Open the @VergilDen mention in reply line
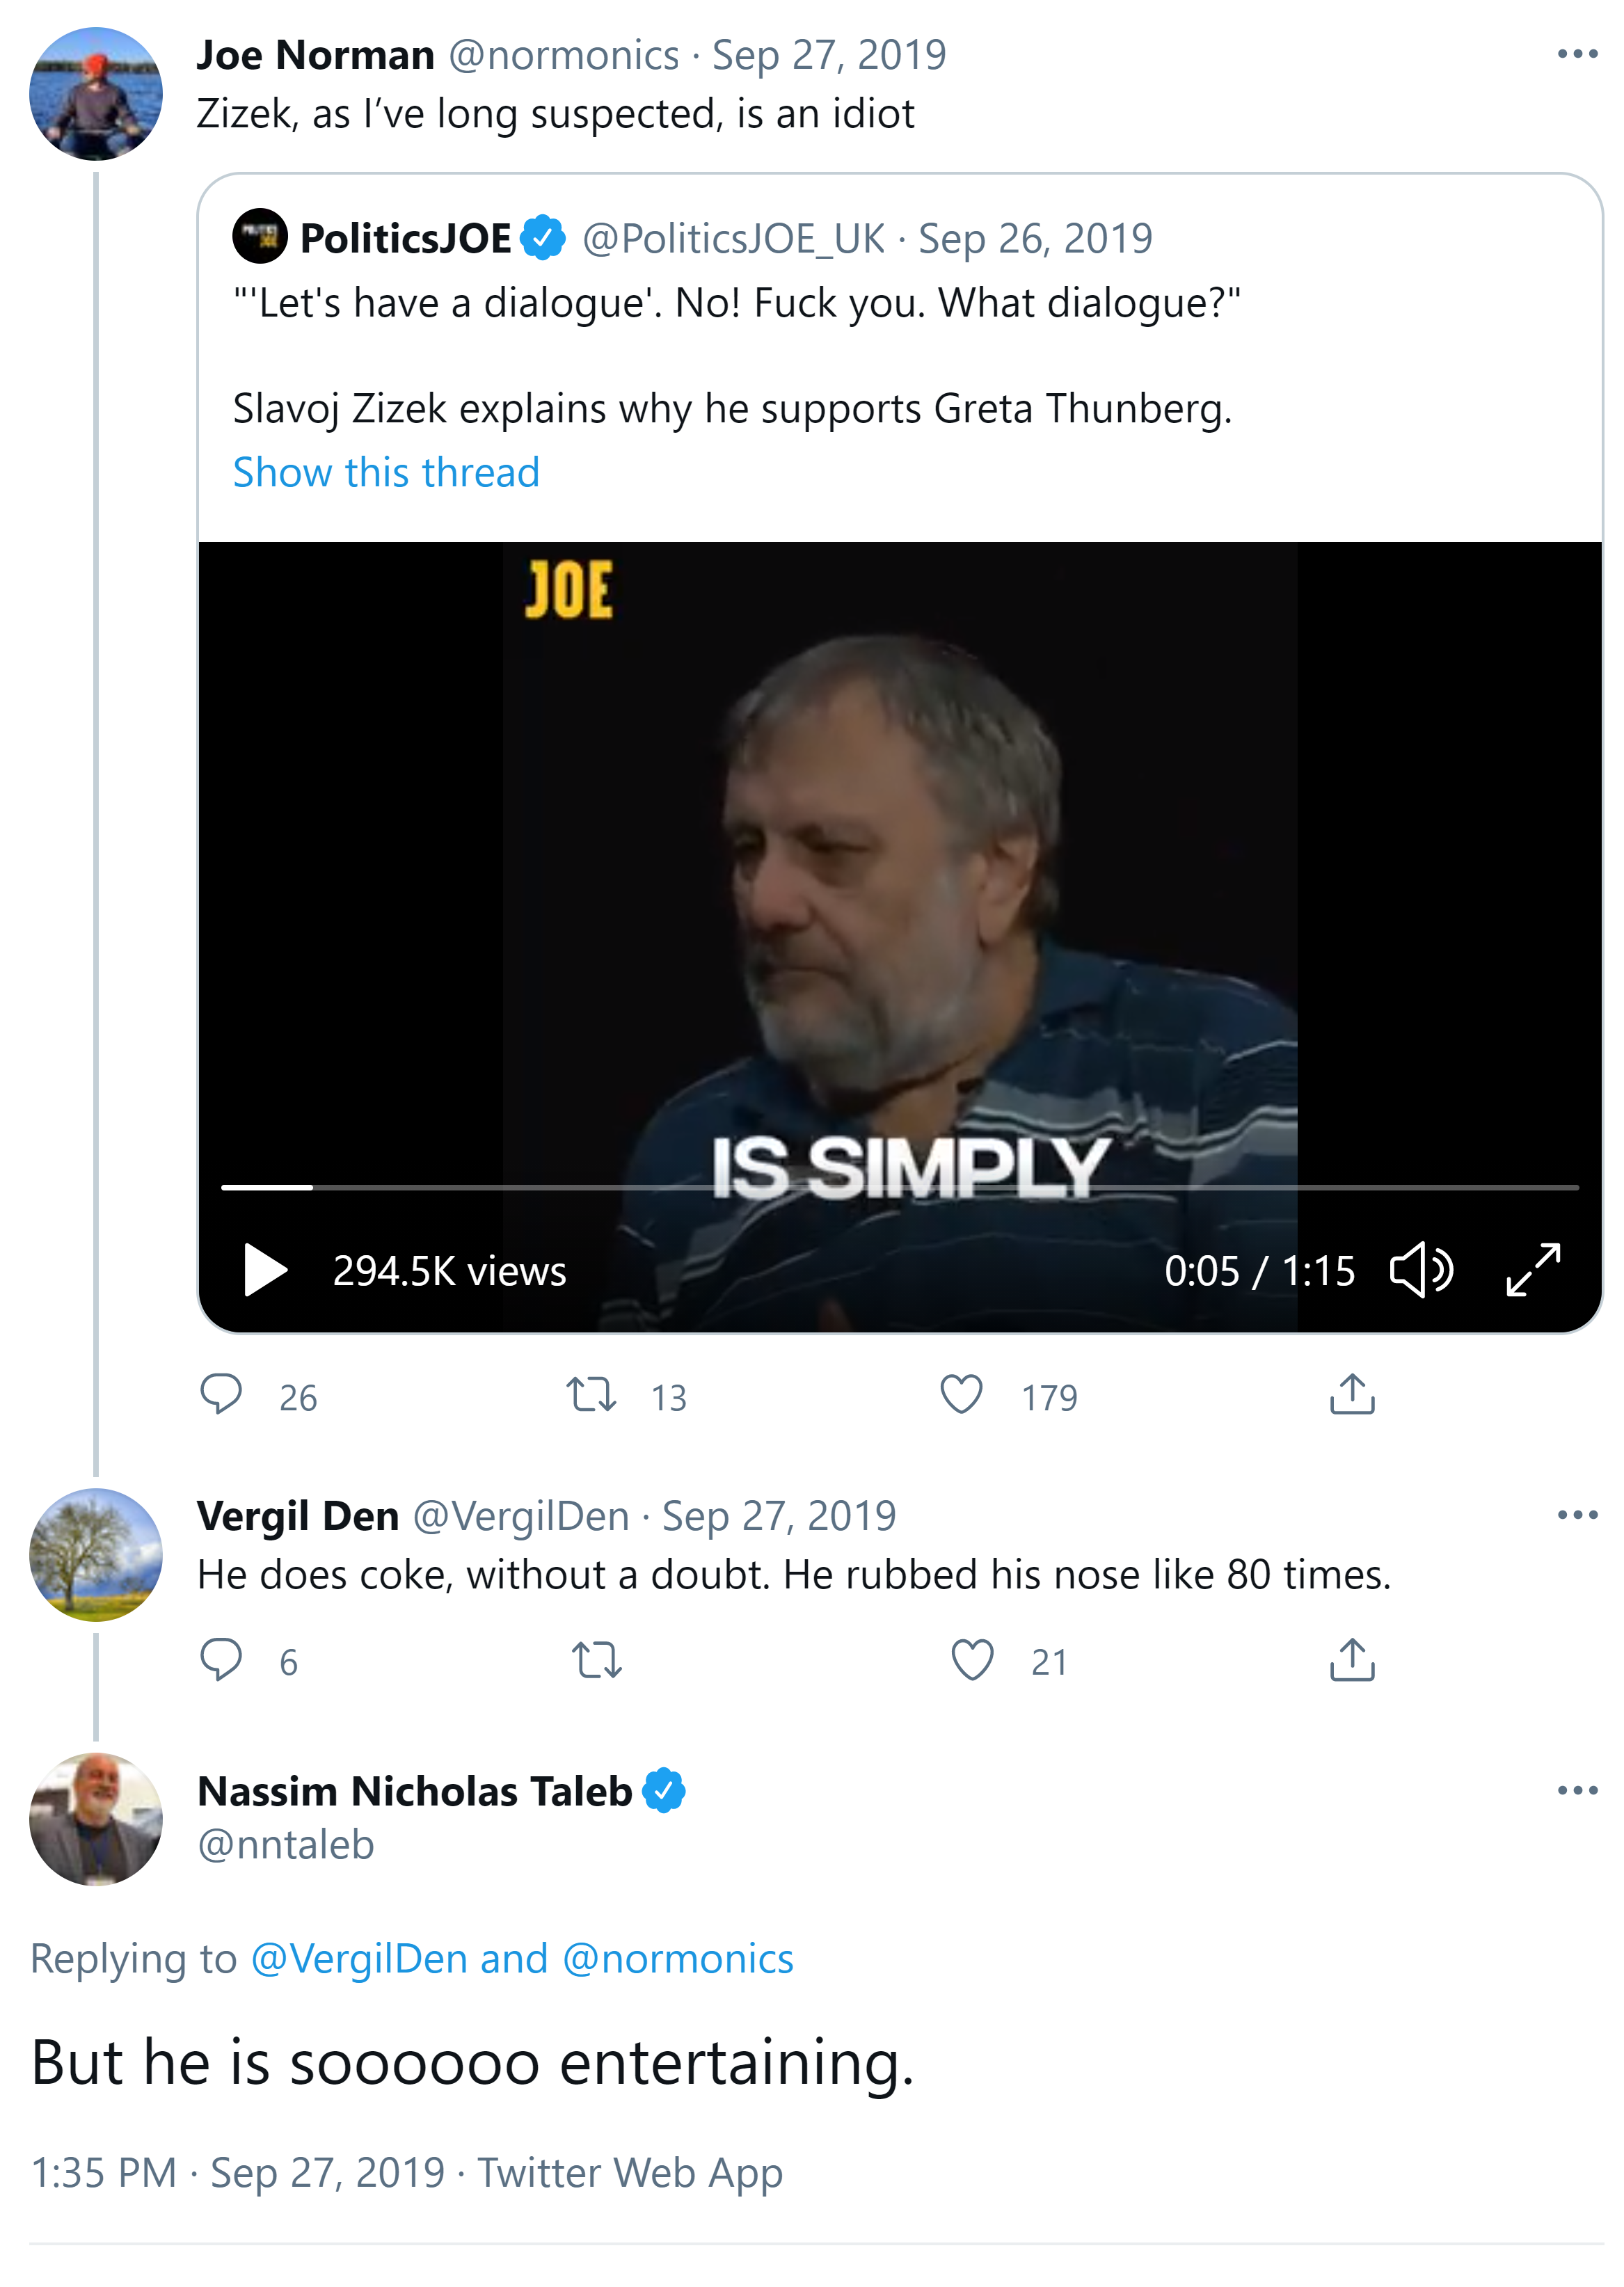This screenshot has width=1624, height=2287. 358,1958
